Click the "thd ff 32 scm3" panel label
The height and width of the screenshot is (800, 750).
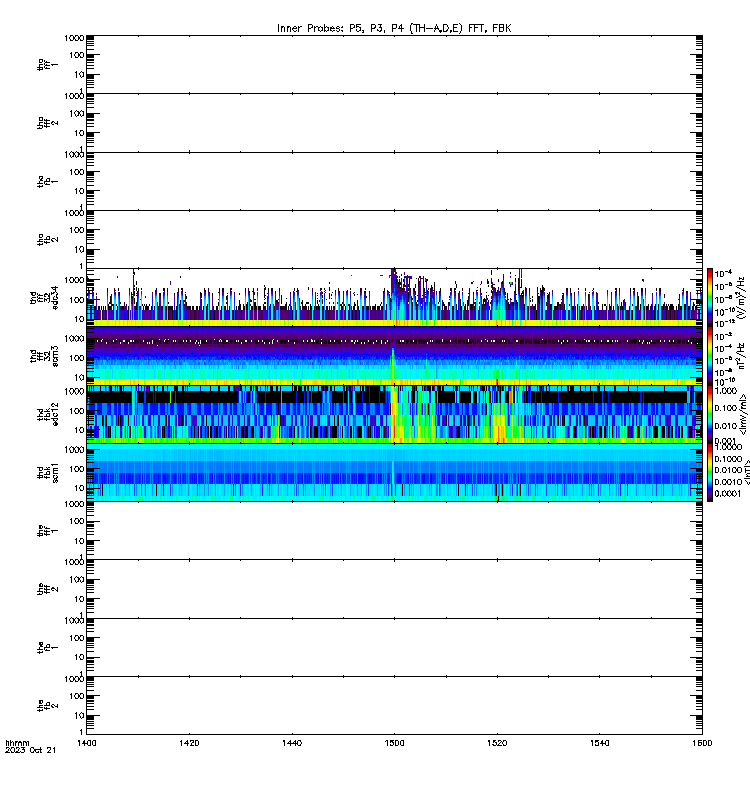click(x=44, y=356)
